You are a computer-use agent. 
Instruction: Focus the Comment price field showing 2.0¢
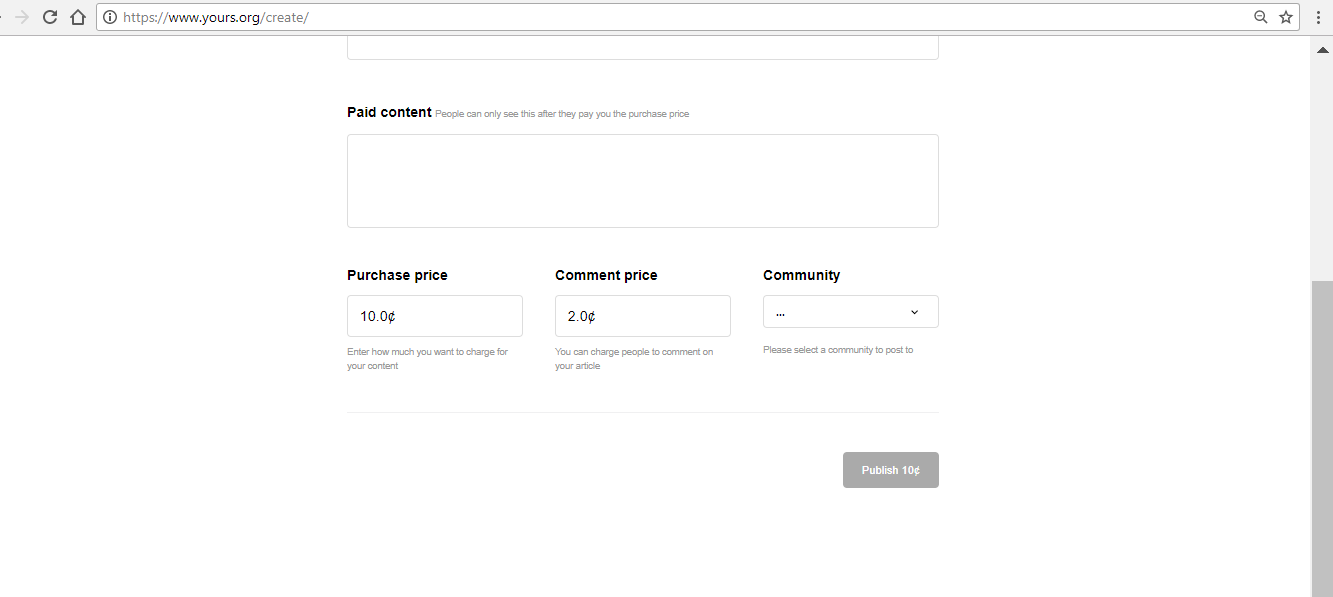[643, 316]
